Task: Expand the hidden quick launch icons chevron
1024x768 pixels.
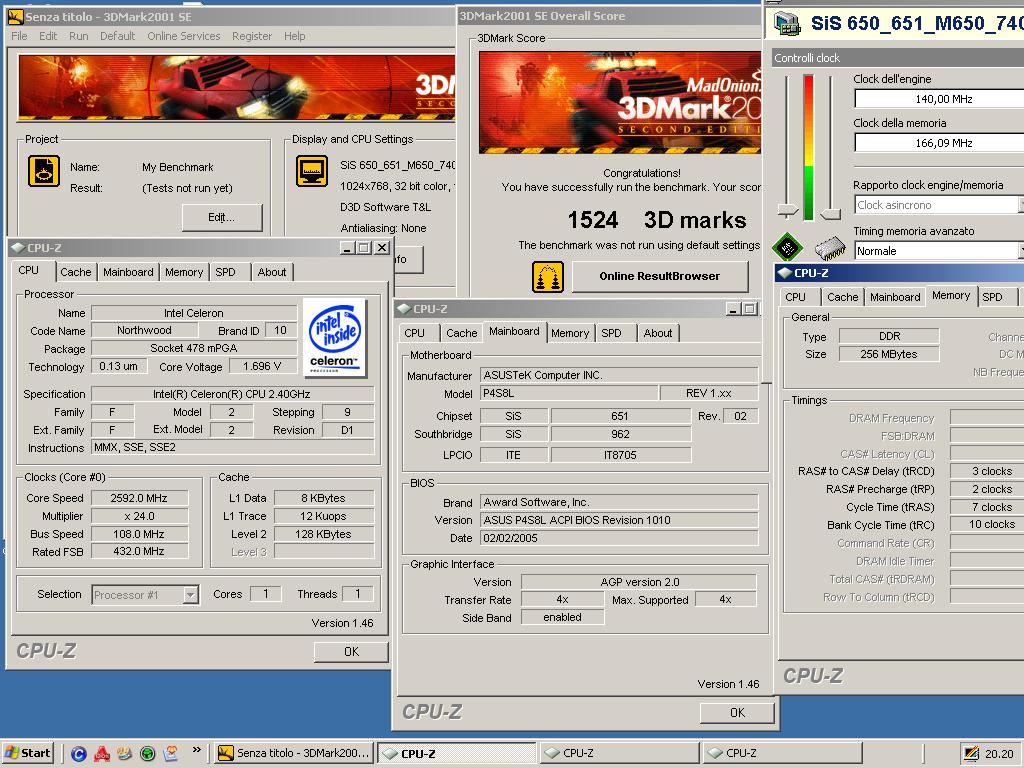Action: click(197, 750)
